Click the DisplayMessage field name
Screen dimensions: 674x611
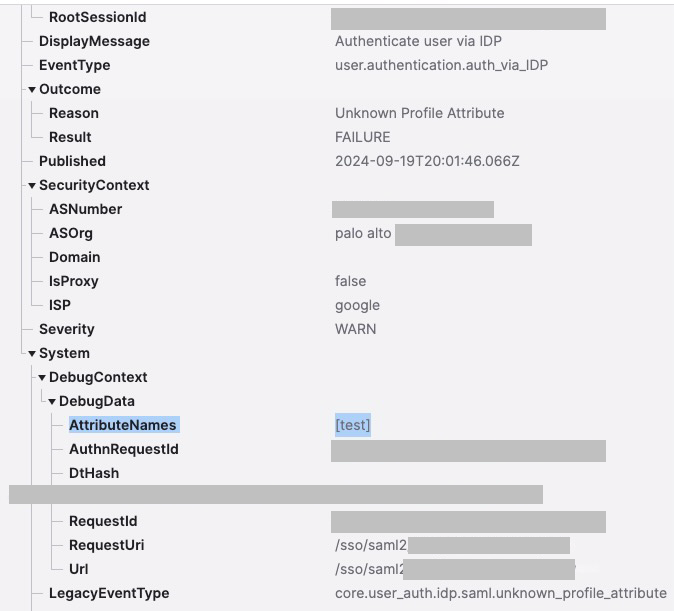coord(94,41)
